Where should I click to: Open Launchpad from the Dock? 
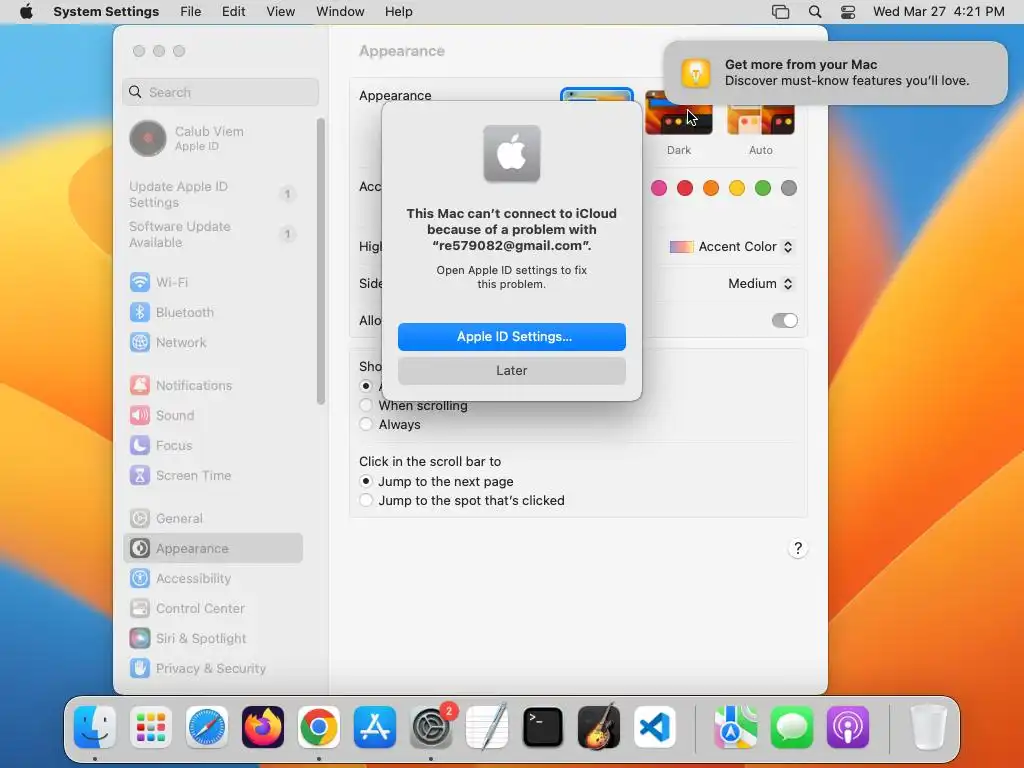coord(151,727)
